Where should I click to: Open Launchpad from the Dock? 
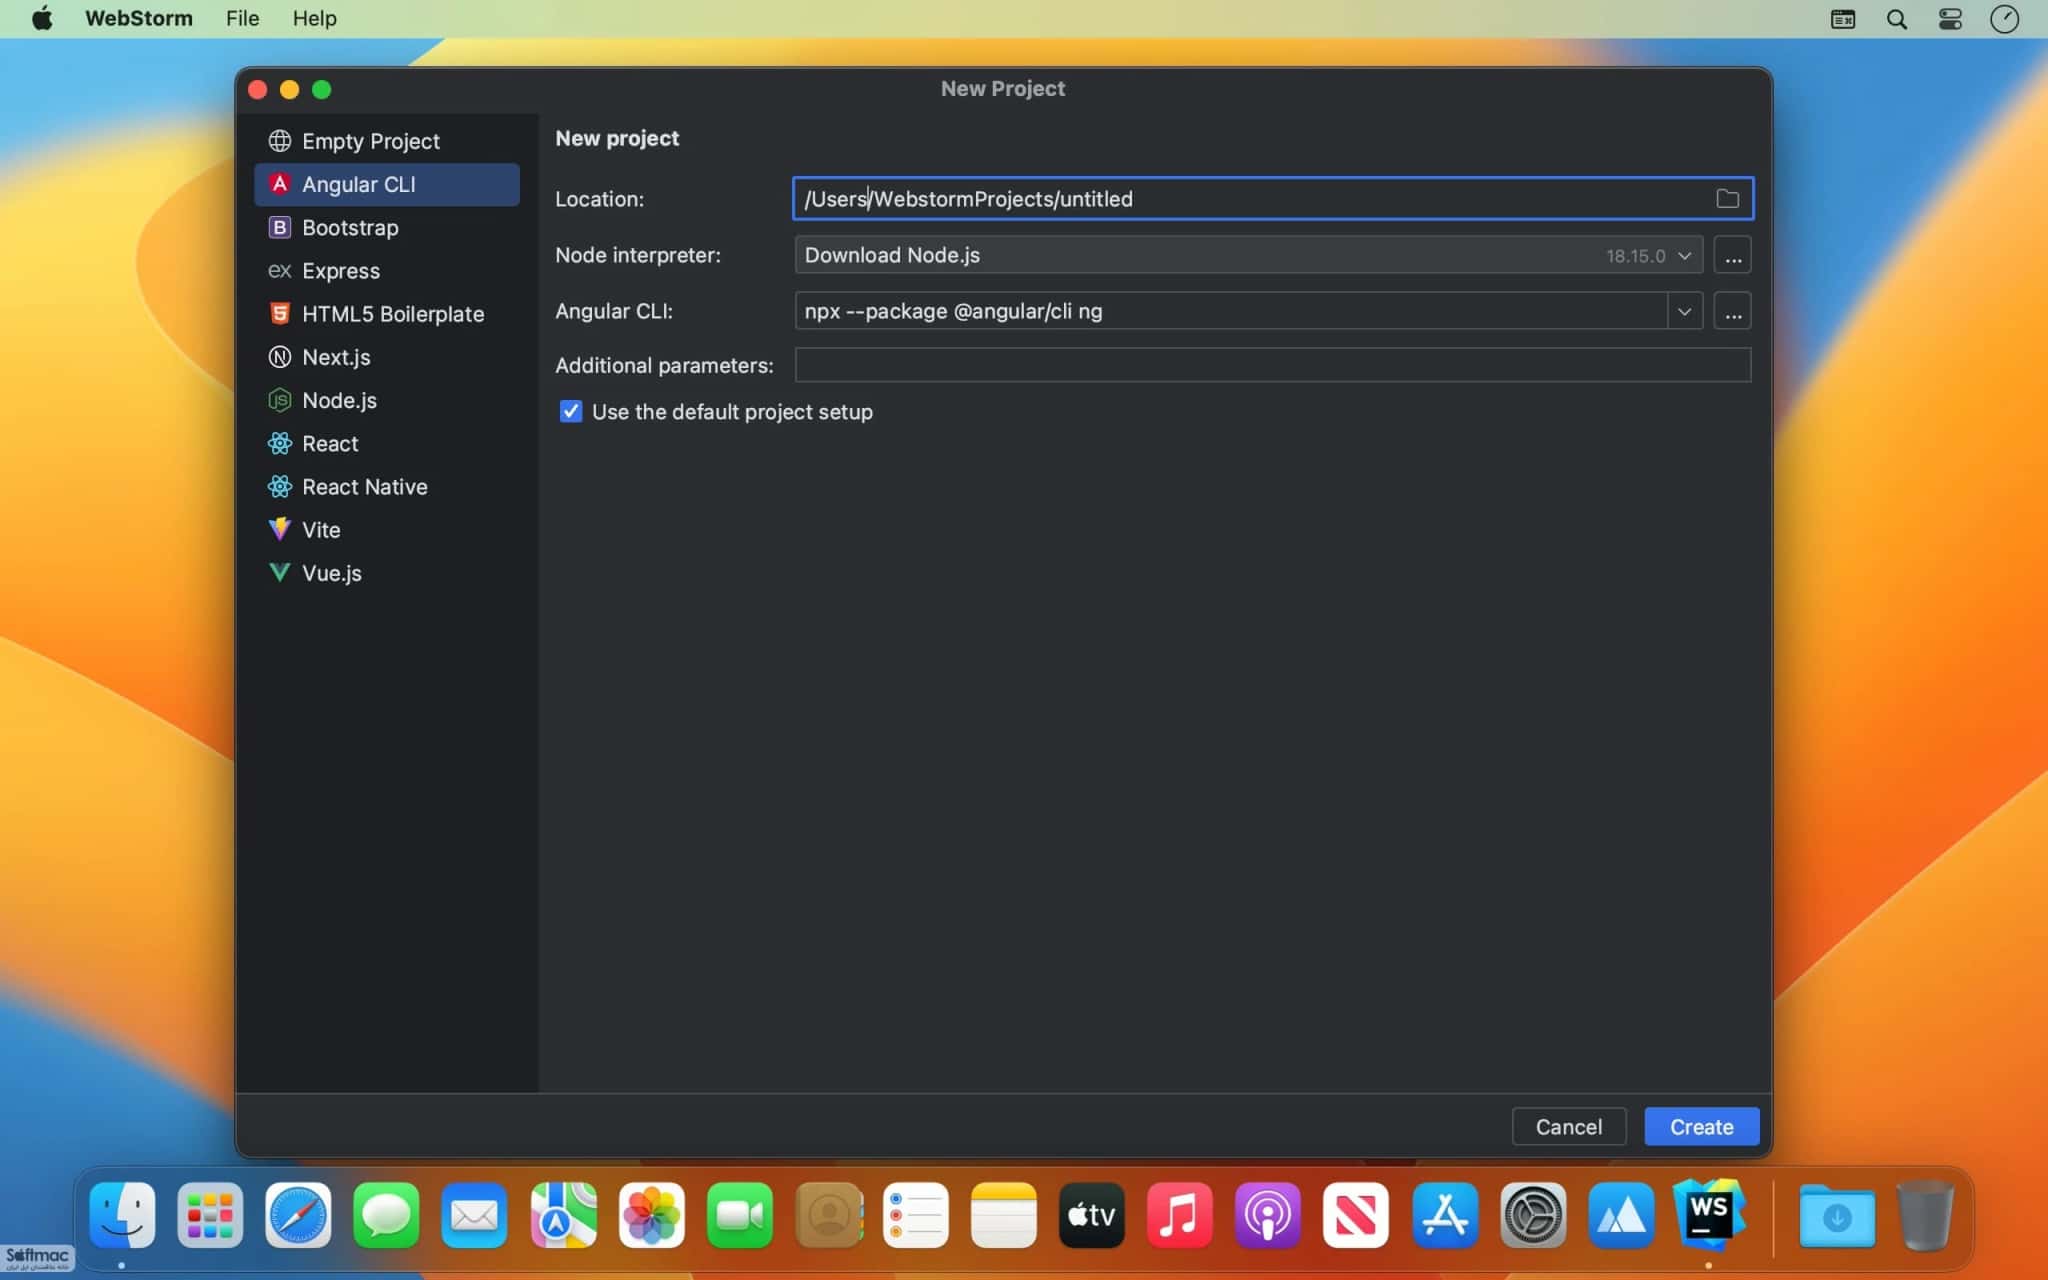210,1215
